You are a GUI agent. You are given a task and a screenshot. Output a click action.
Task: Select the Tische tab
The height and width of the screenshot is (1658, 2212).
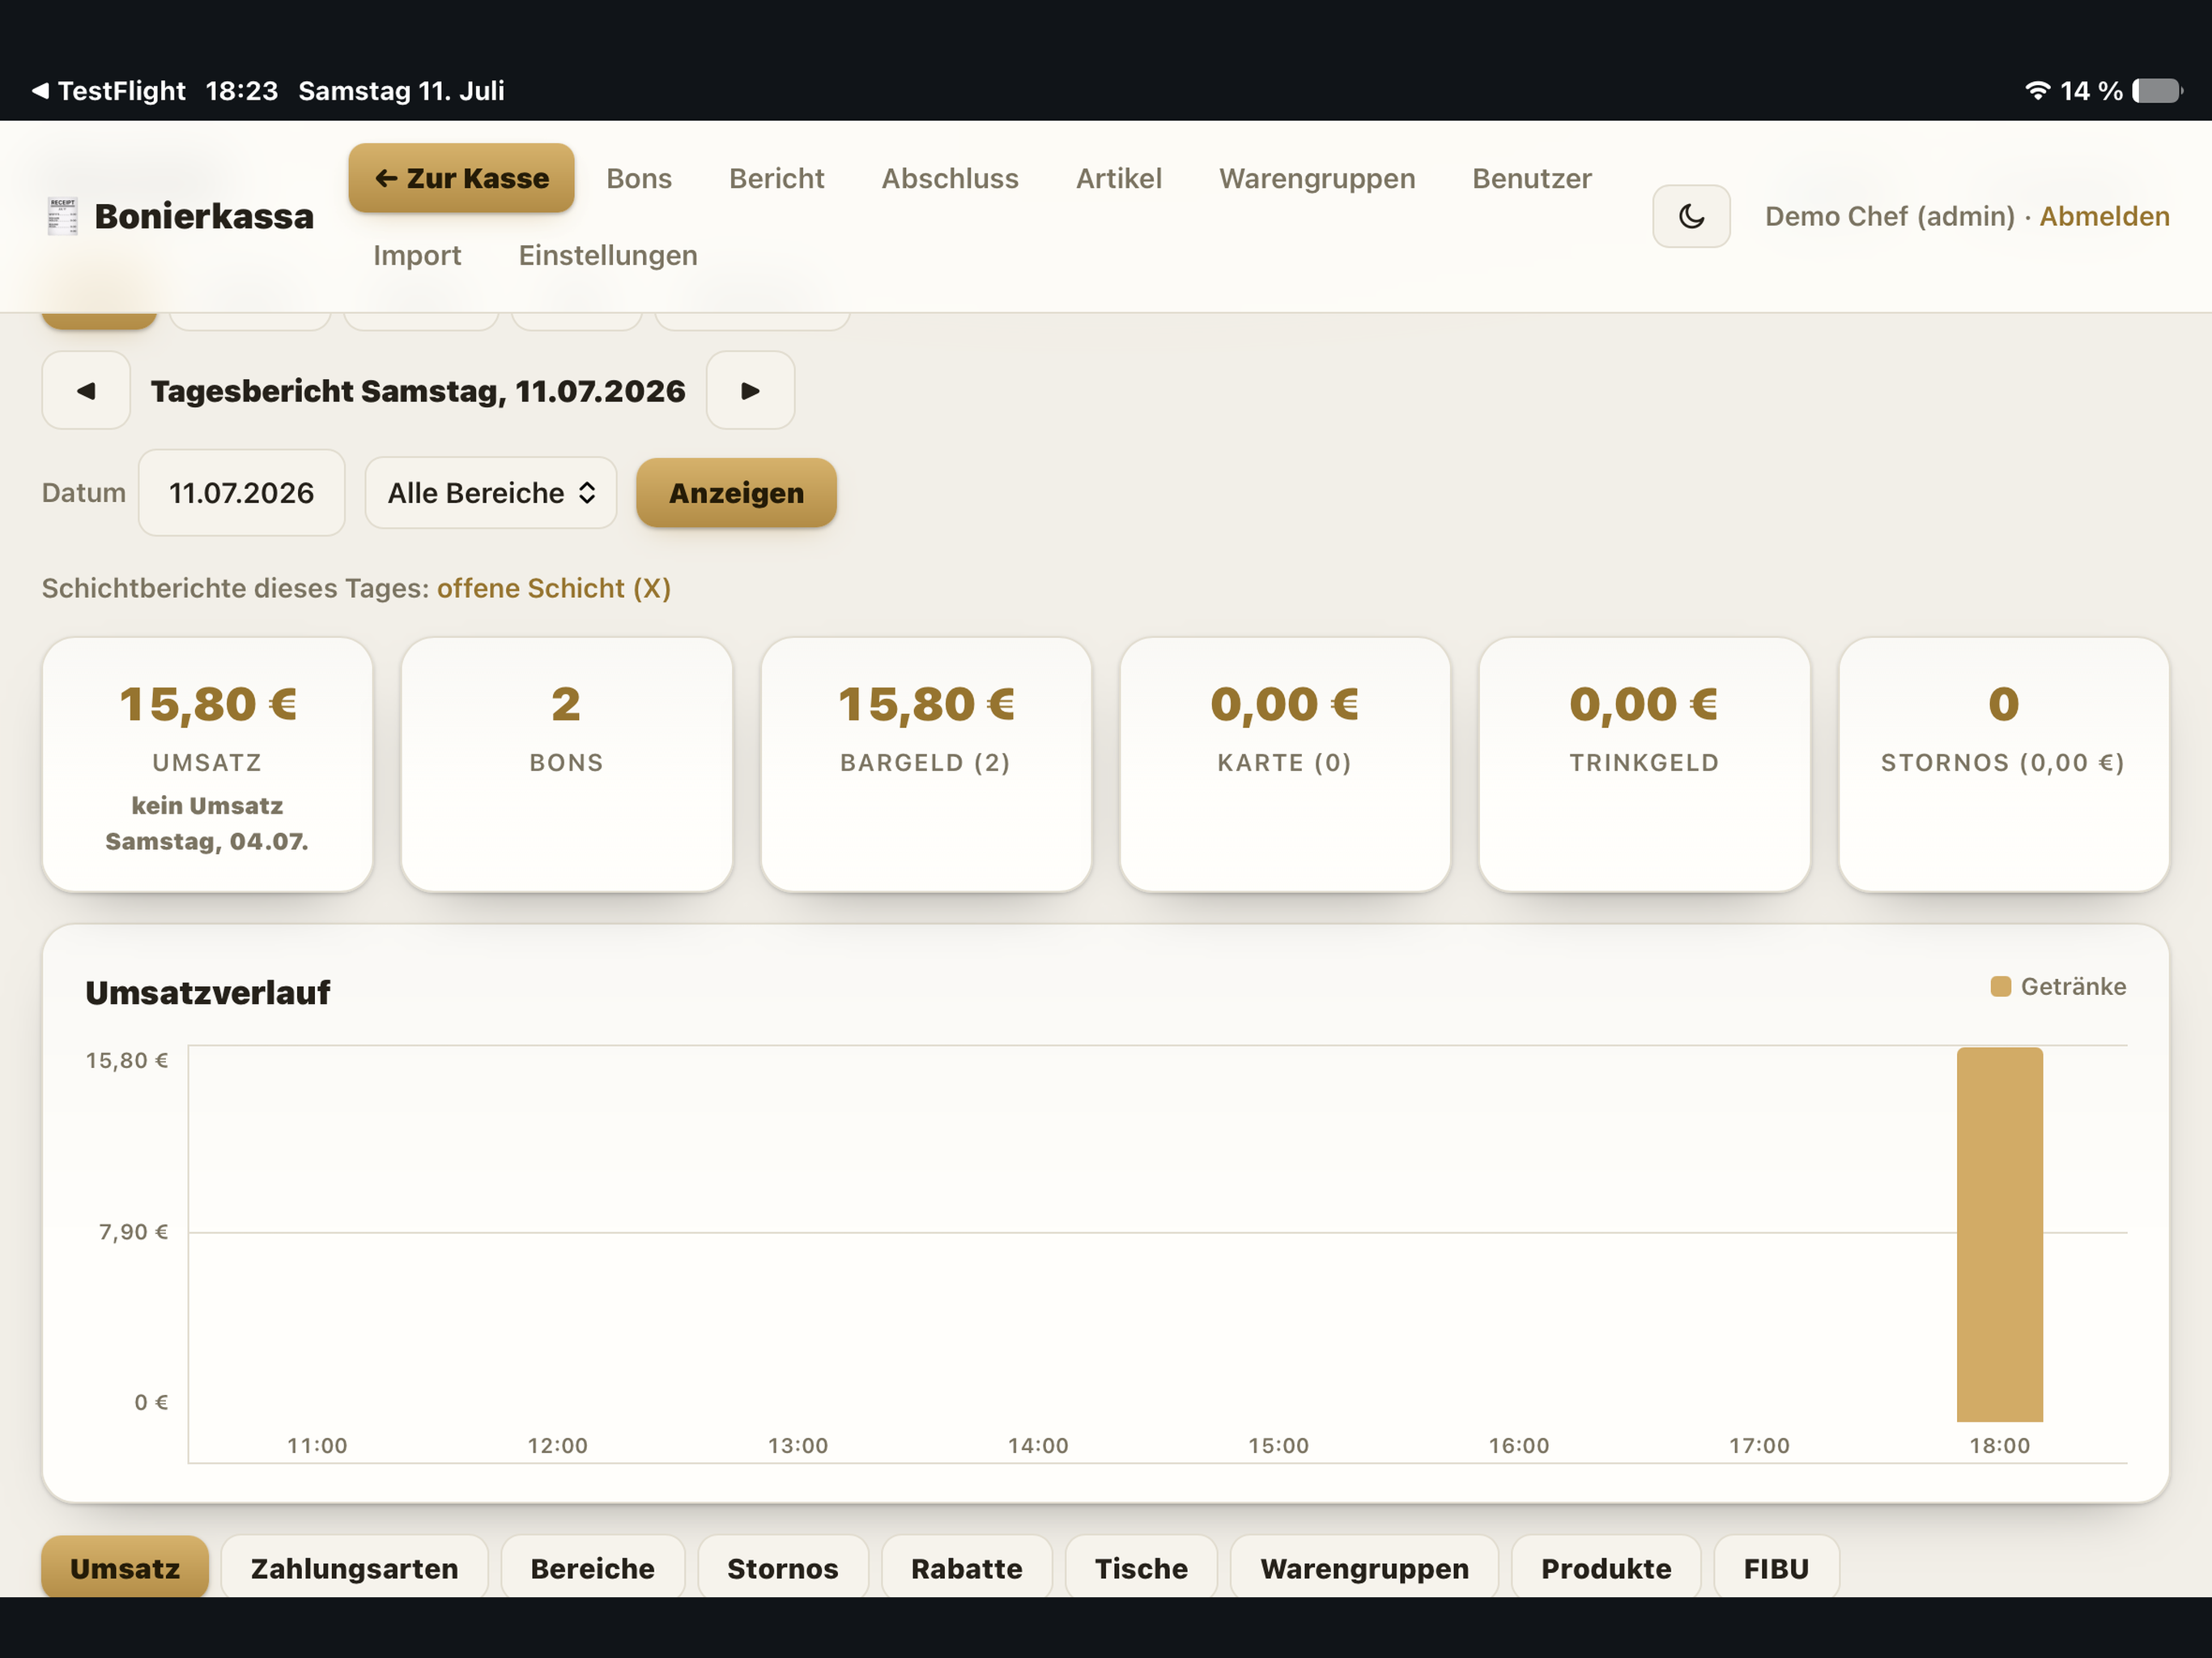(x=1141, y=1567)
